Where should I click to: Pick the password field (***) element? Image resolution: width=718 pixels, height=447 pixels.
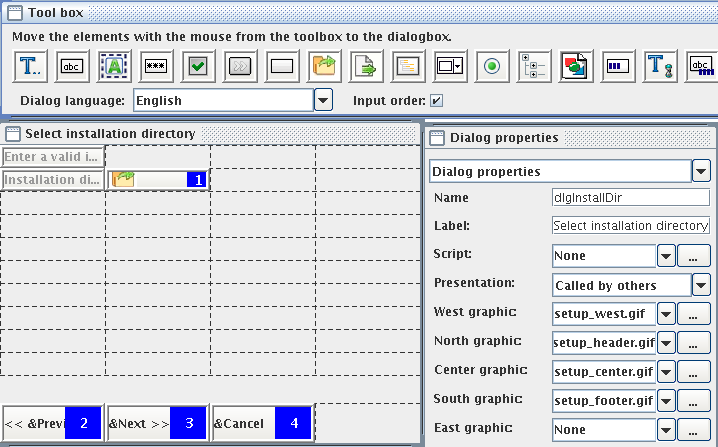coord(155,67)
